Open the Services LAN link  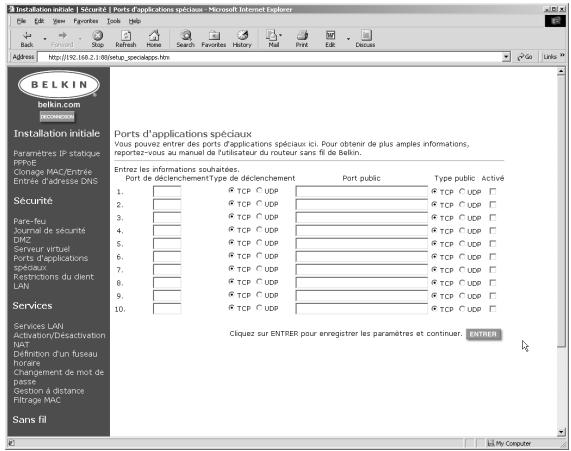tap(38, 326)
